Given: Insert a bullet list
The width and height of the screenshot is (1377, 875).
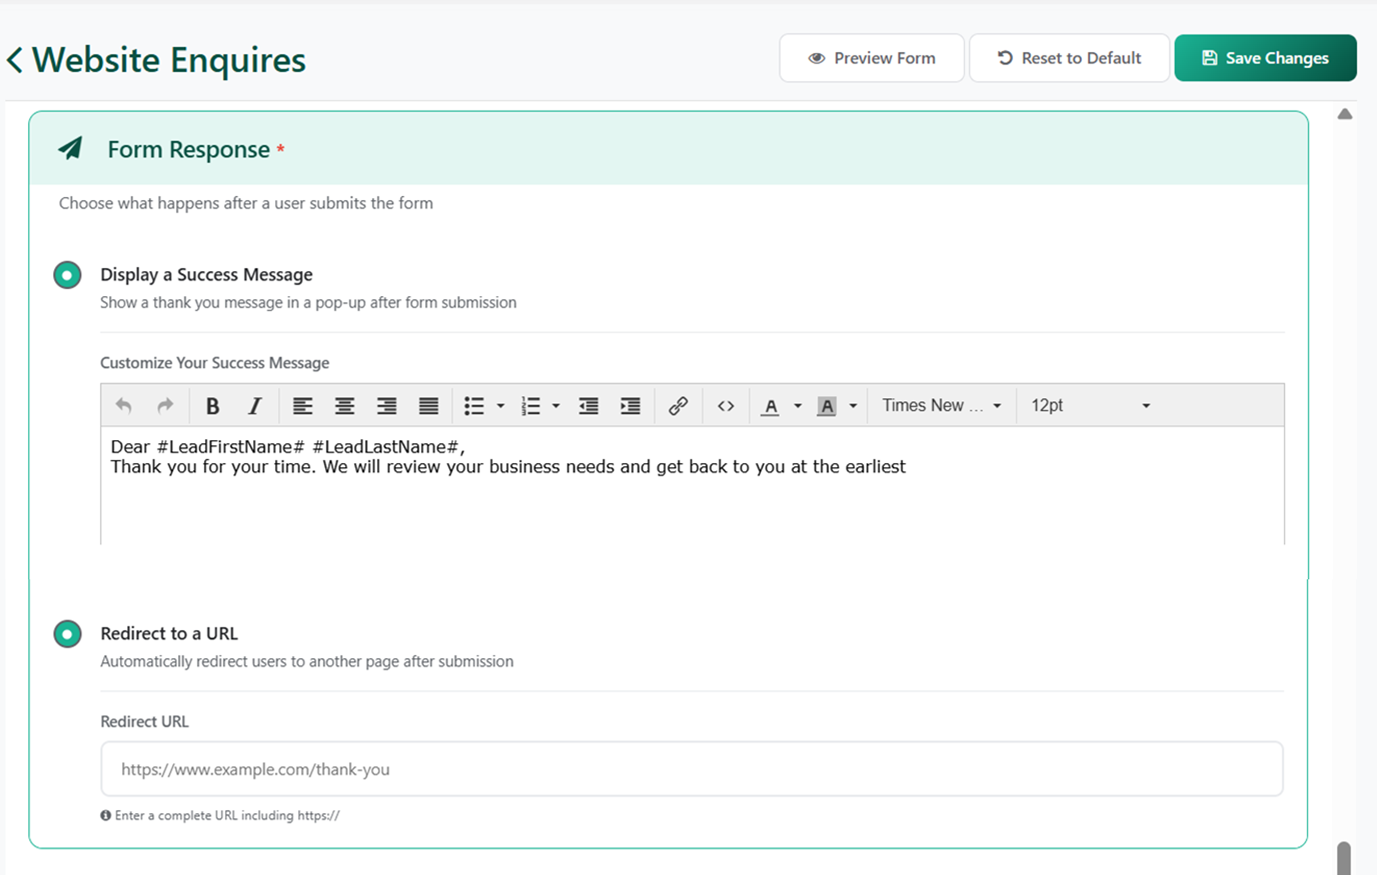Looking at the screenshot, I should [x=474, y=405].
